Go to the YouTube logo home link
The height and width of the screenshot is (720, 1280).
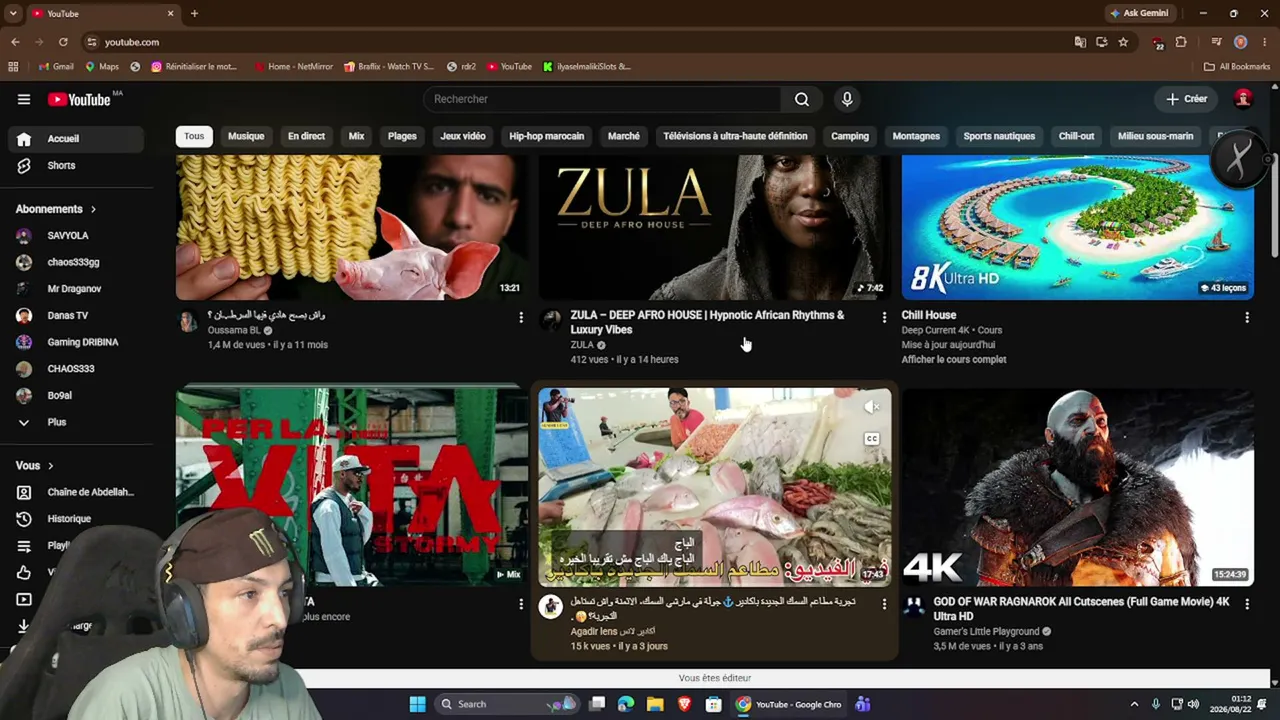[79, 99]
